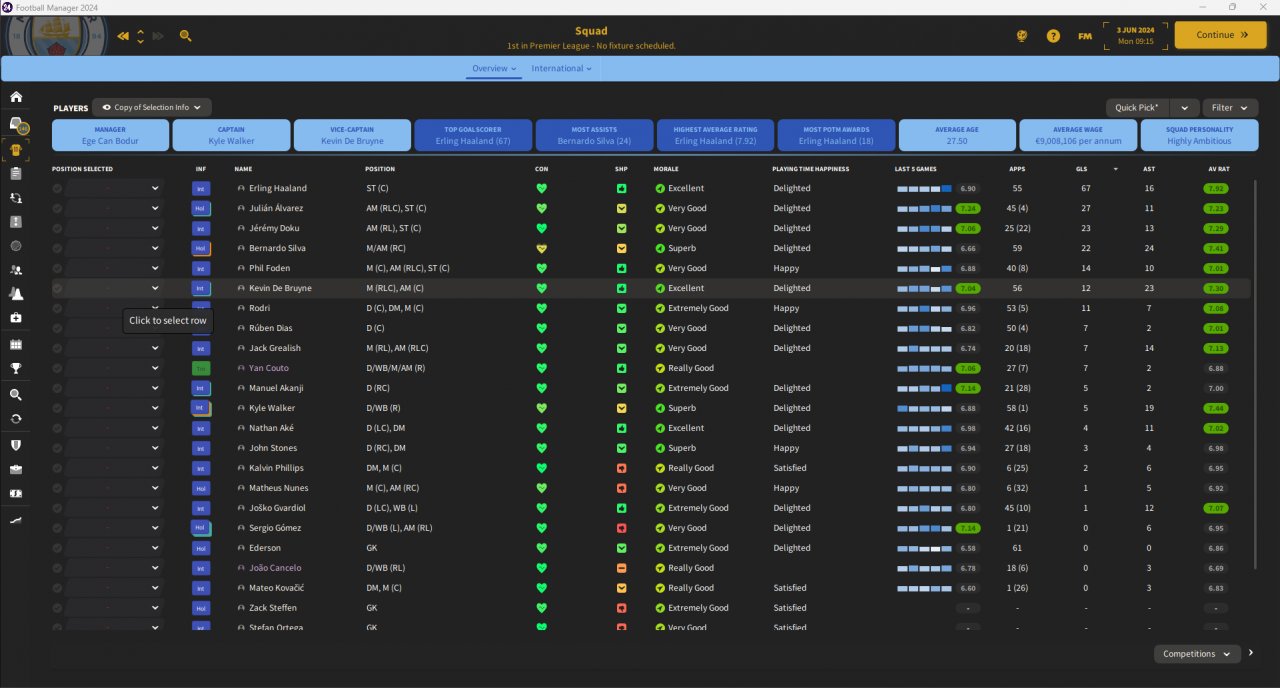The image size is (1280, 688).
Task: Open the world globe icon in top bar
Action: [1022, 35]
